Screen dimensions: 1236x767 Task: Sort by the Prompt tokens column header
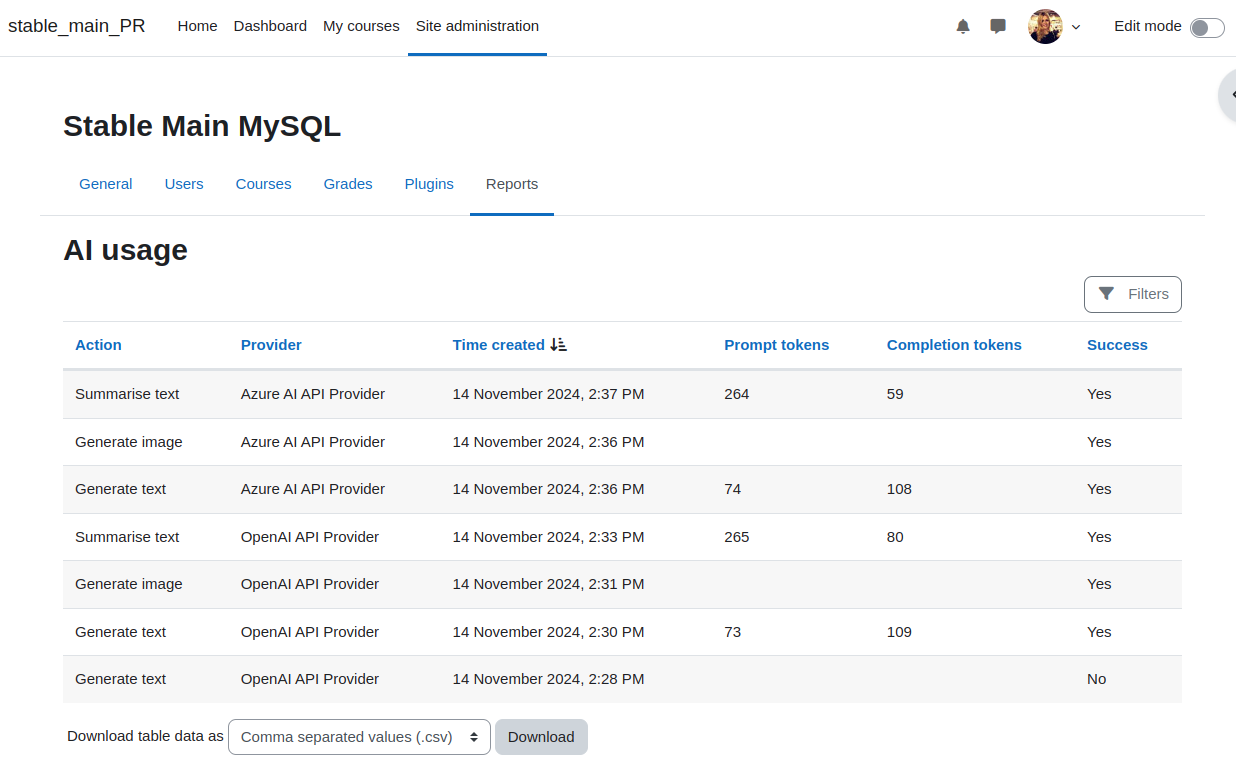coord(776,345)
